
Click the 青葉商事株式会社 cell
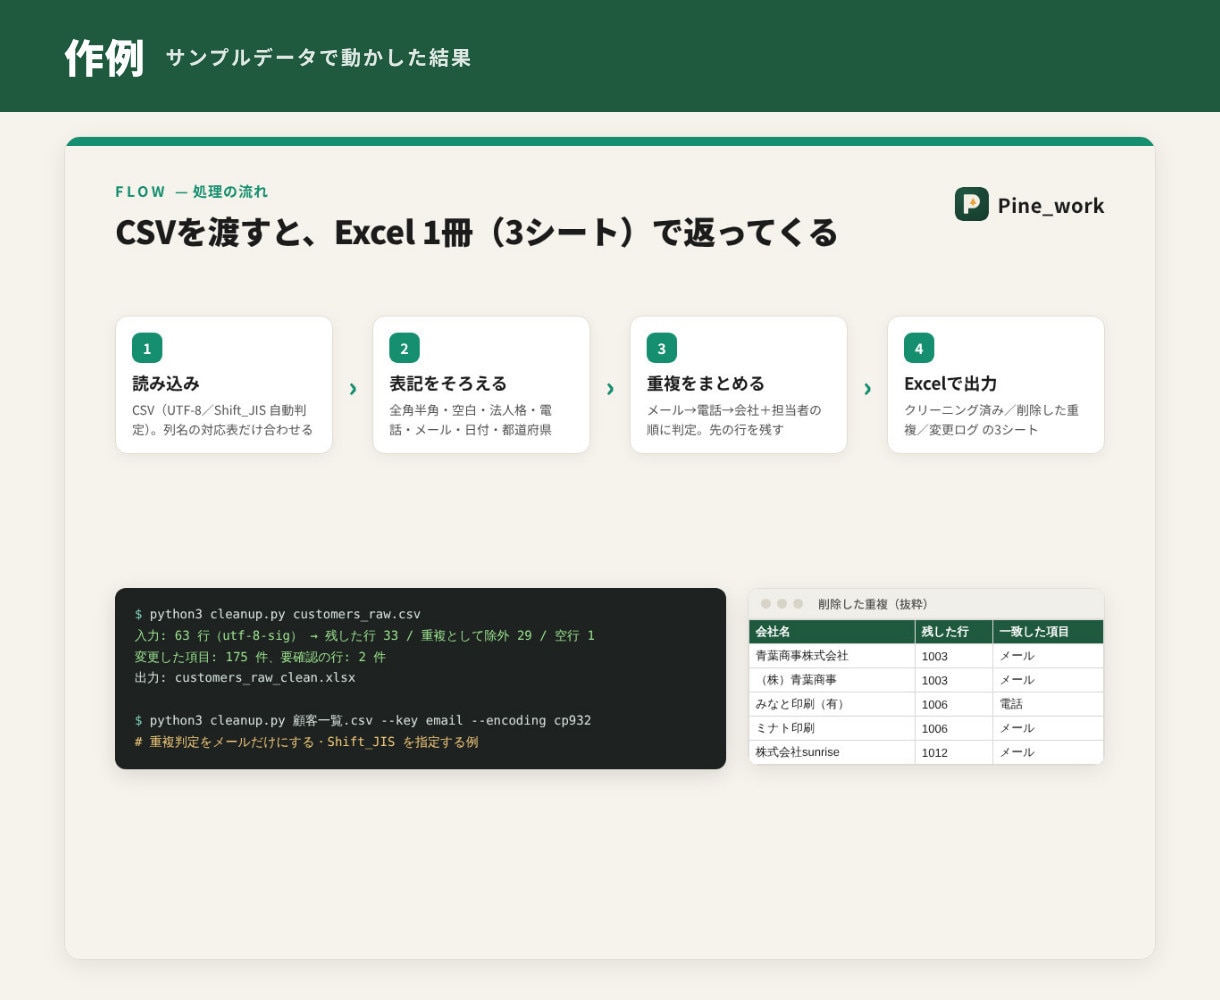pos(832,656)
